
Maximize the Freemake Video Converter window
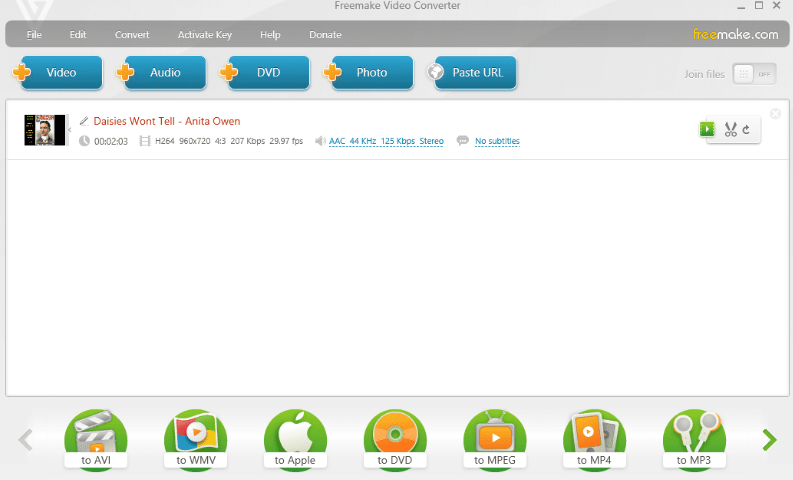(x=759, y=5)
